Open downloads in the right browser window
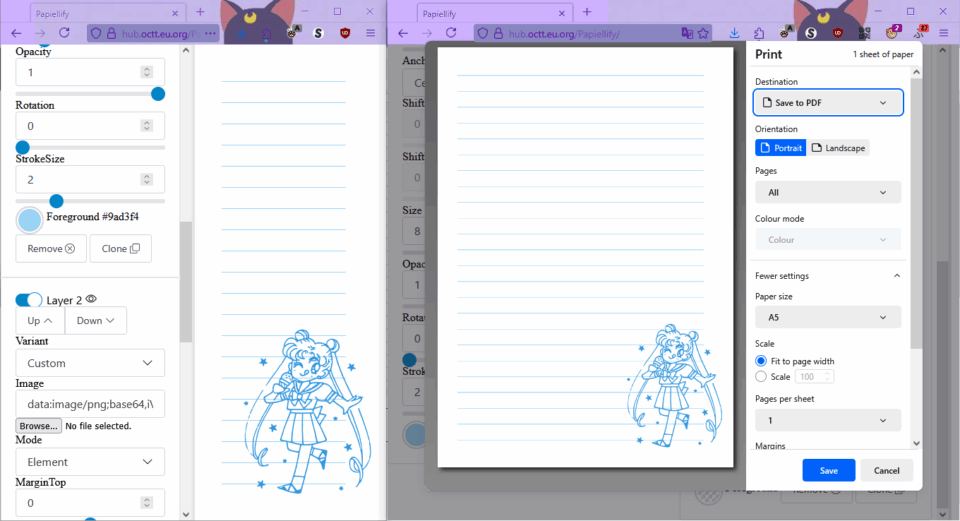The width and height of the screenshot is (960, 521). pyautogui.click(x=734, y=33)
